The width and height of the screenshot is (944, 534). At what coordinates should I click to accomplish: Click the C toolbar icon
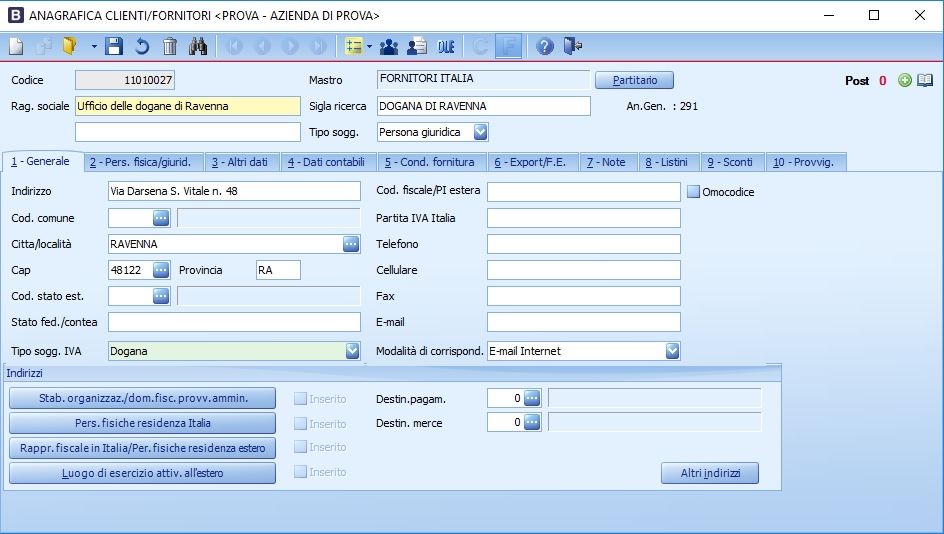point(480,46)
